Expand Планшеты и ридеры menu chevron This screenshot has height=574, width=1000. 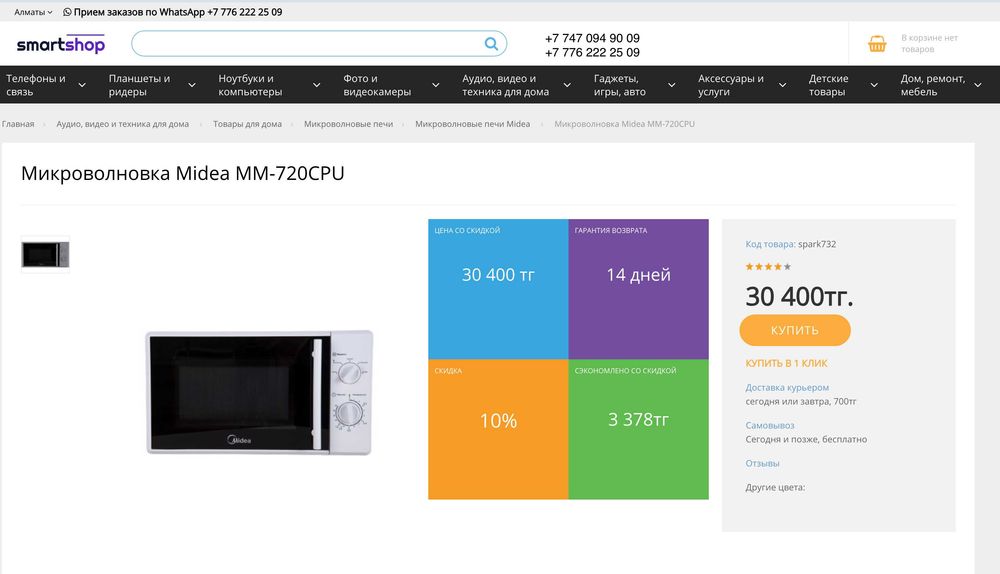(191, 85)
